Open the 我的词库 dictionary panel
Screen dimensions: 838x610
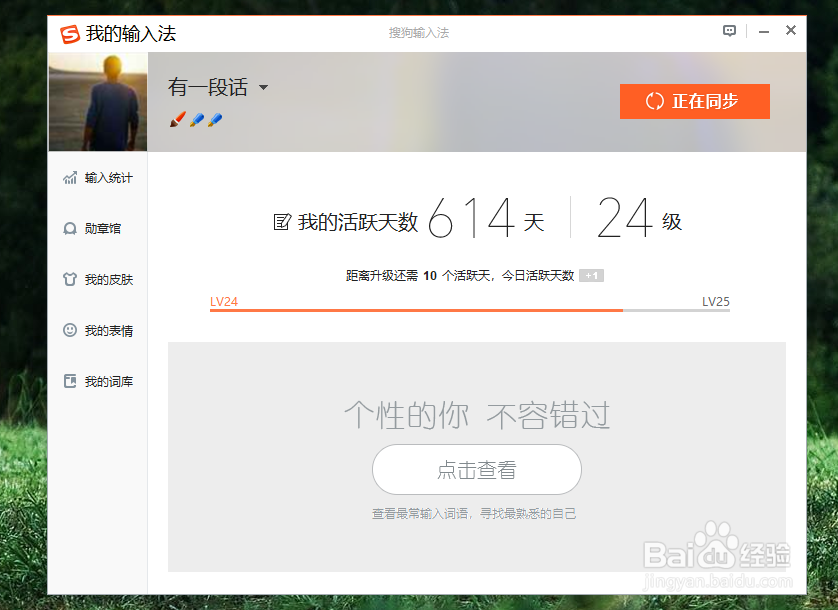point(96,381)
